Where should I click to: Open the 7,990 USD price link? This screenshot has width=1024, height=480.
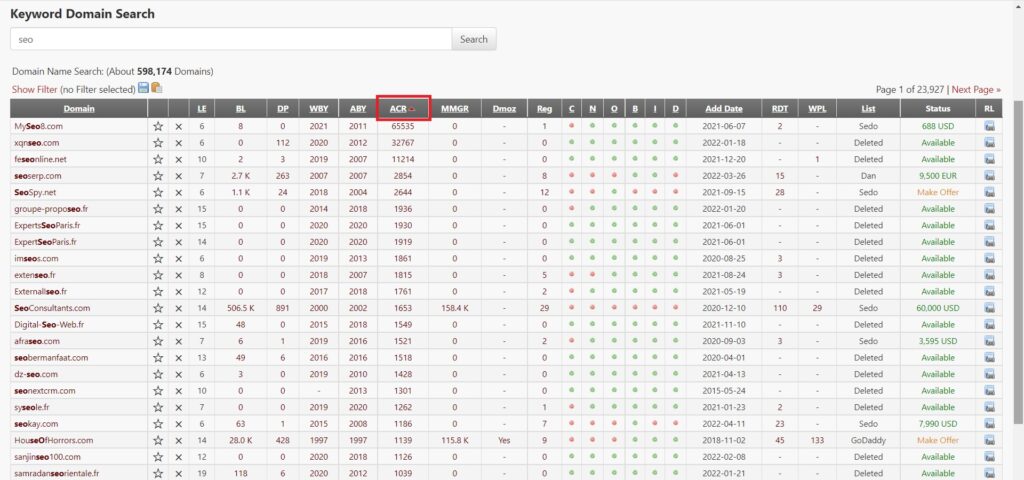coord(938,424)
